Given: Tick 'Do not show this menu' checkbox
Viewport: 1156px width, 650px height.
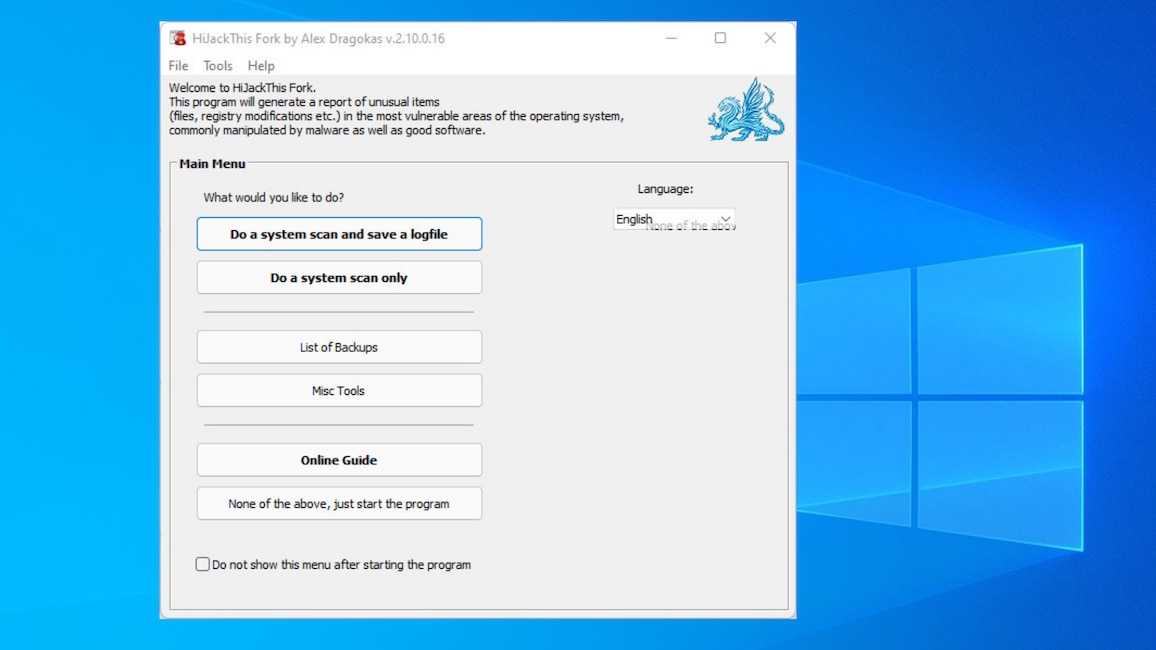Looking at the screenshot, I should (203, 564).
